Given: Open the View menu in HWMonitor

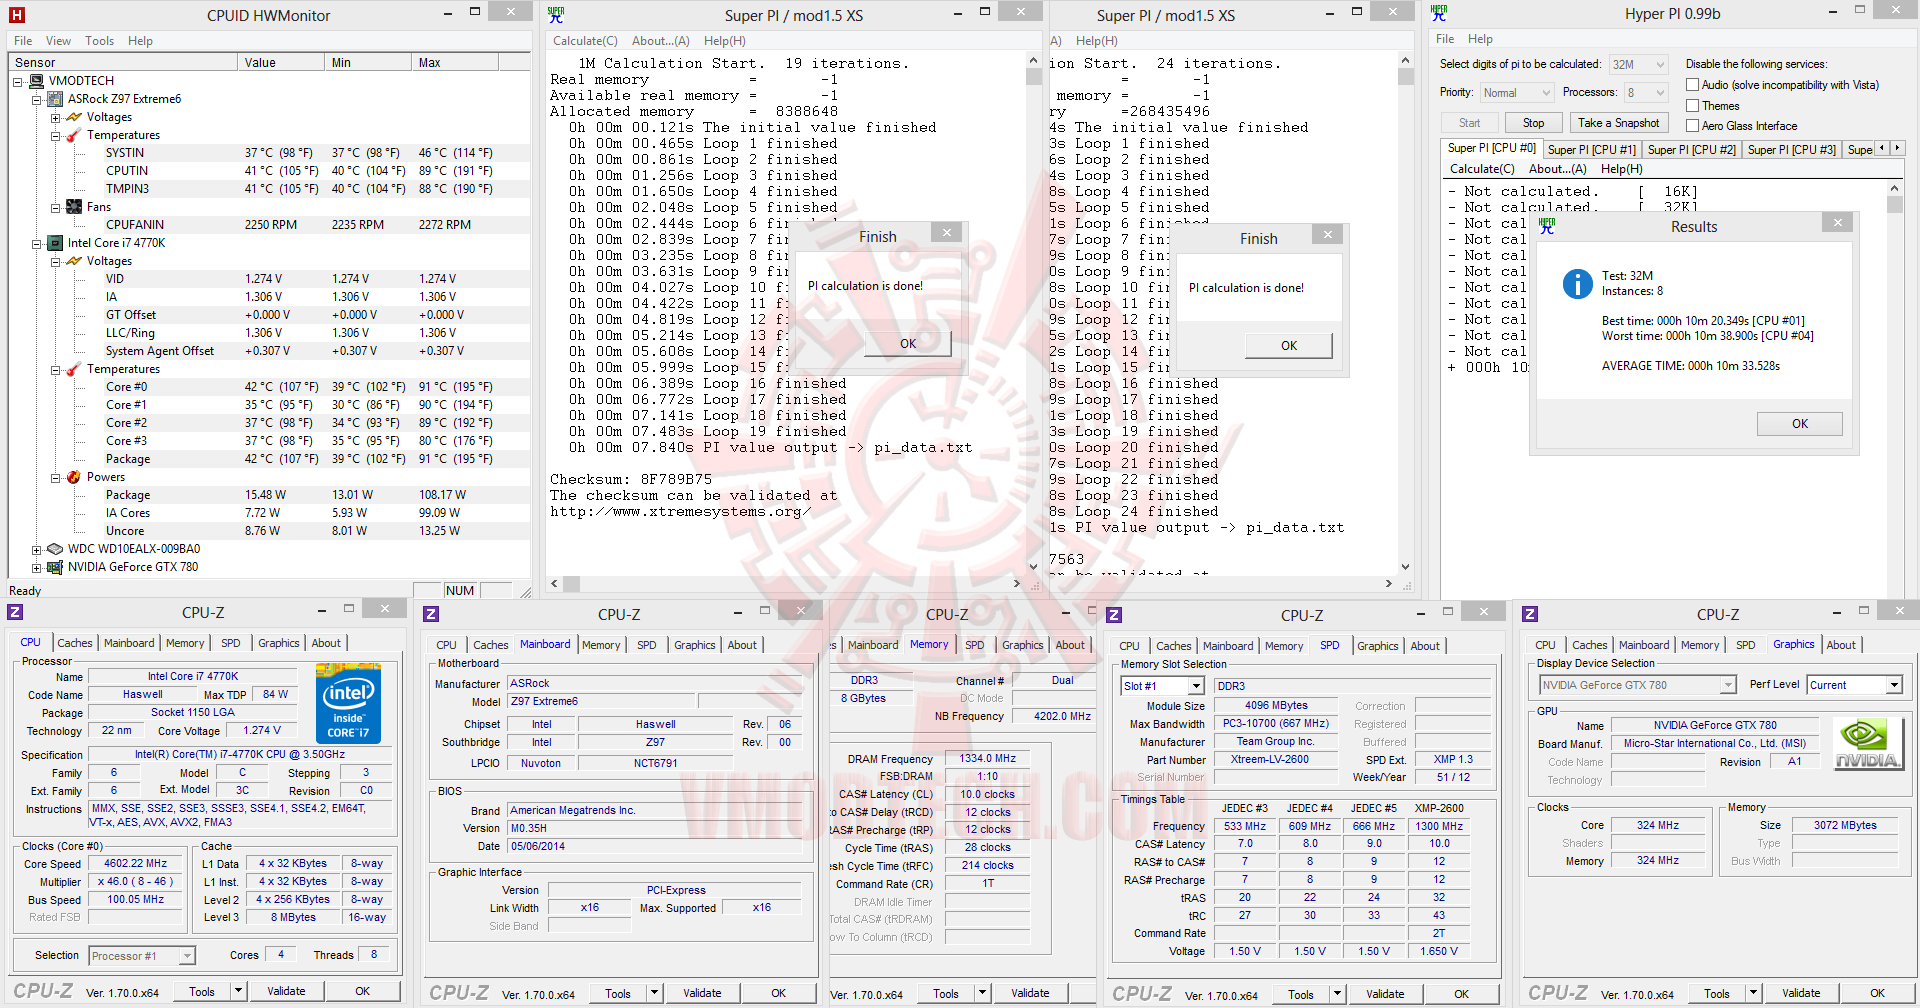Looking at the screenshot, I should (58, 41).
